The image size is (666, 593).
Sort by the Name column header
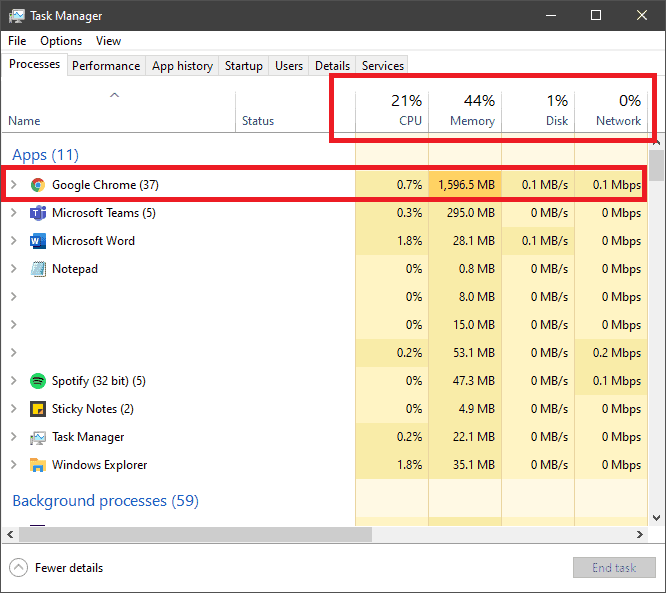point(119,111)
